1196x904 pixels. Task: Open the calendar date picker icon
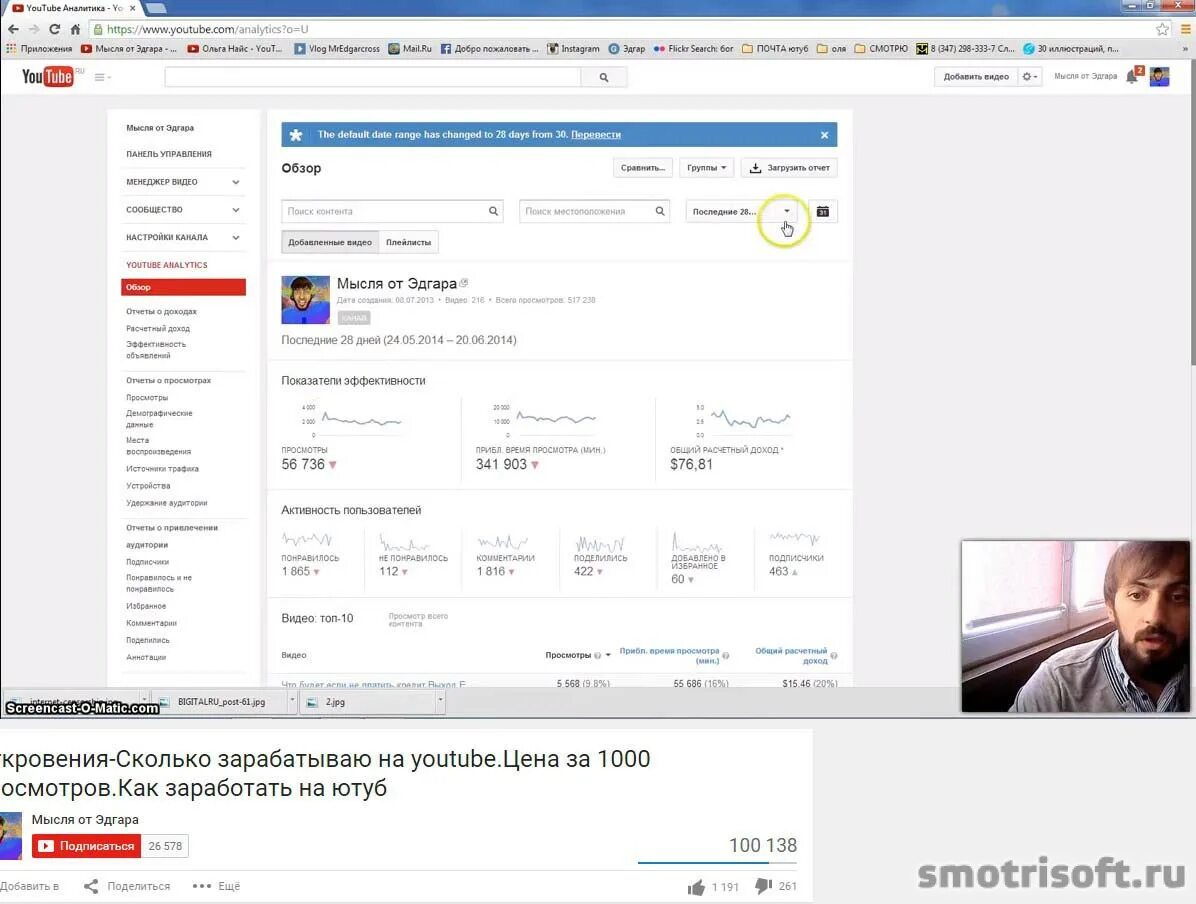pyautogui.click(x=822, y=211)
